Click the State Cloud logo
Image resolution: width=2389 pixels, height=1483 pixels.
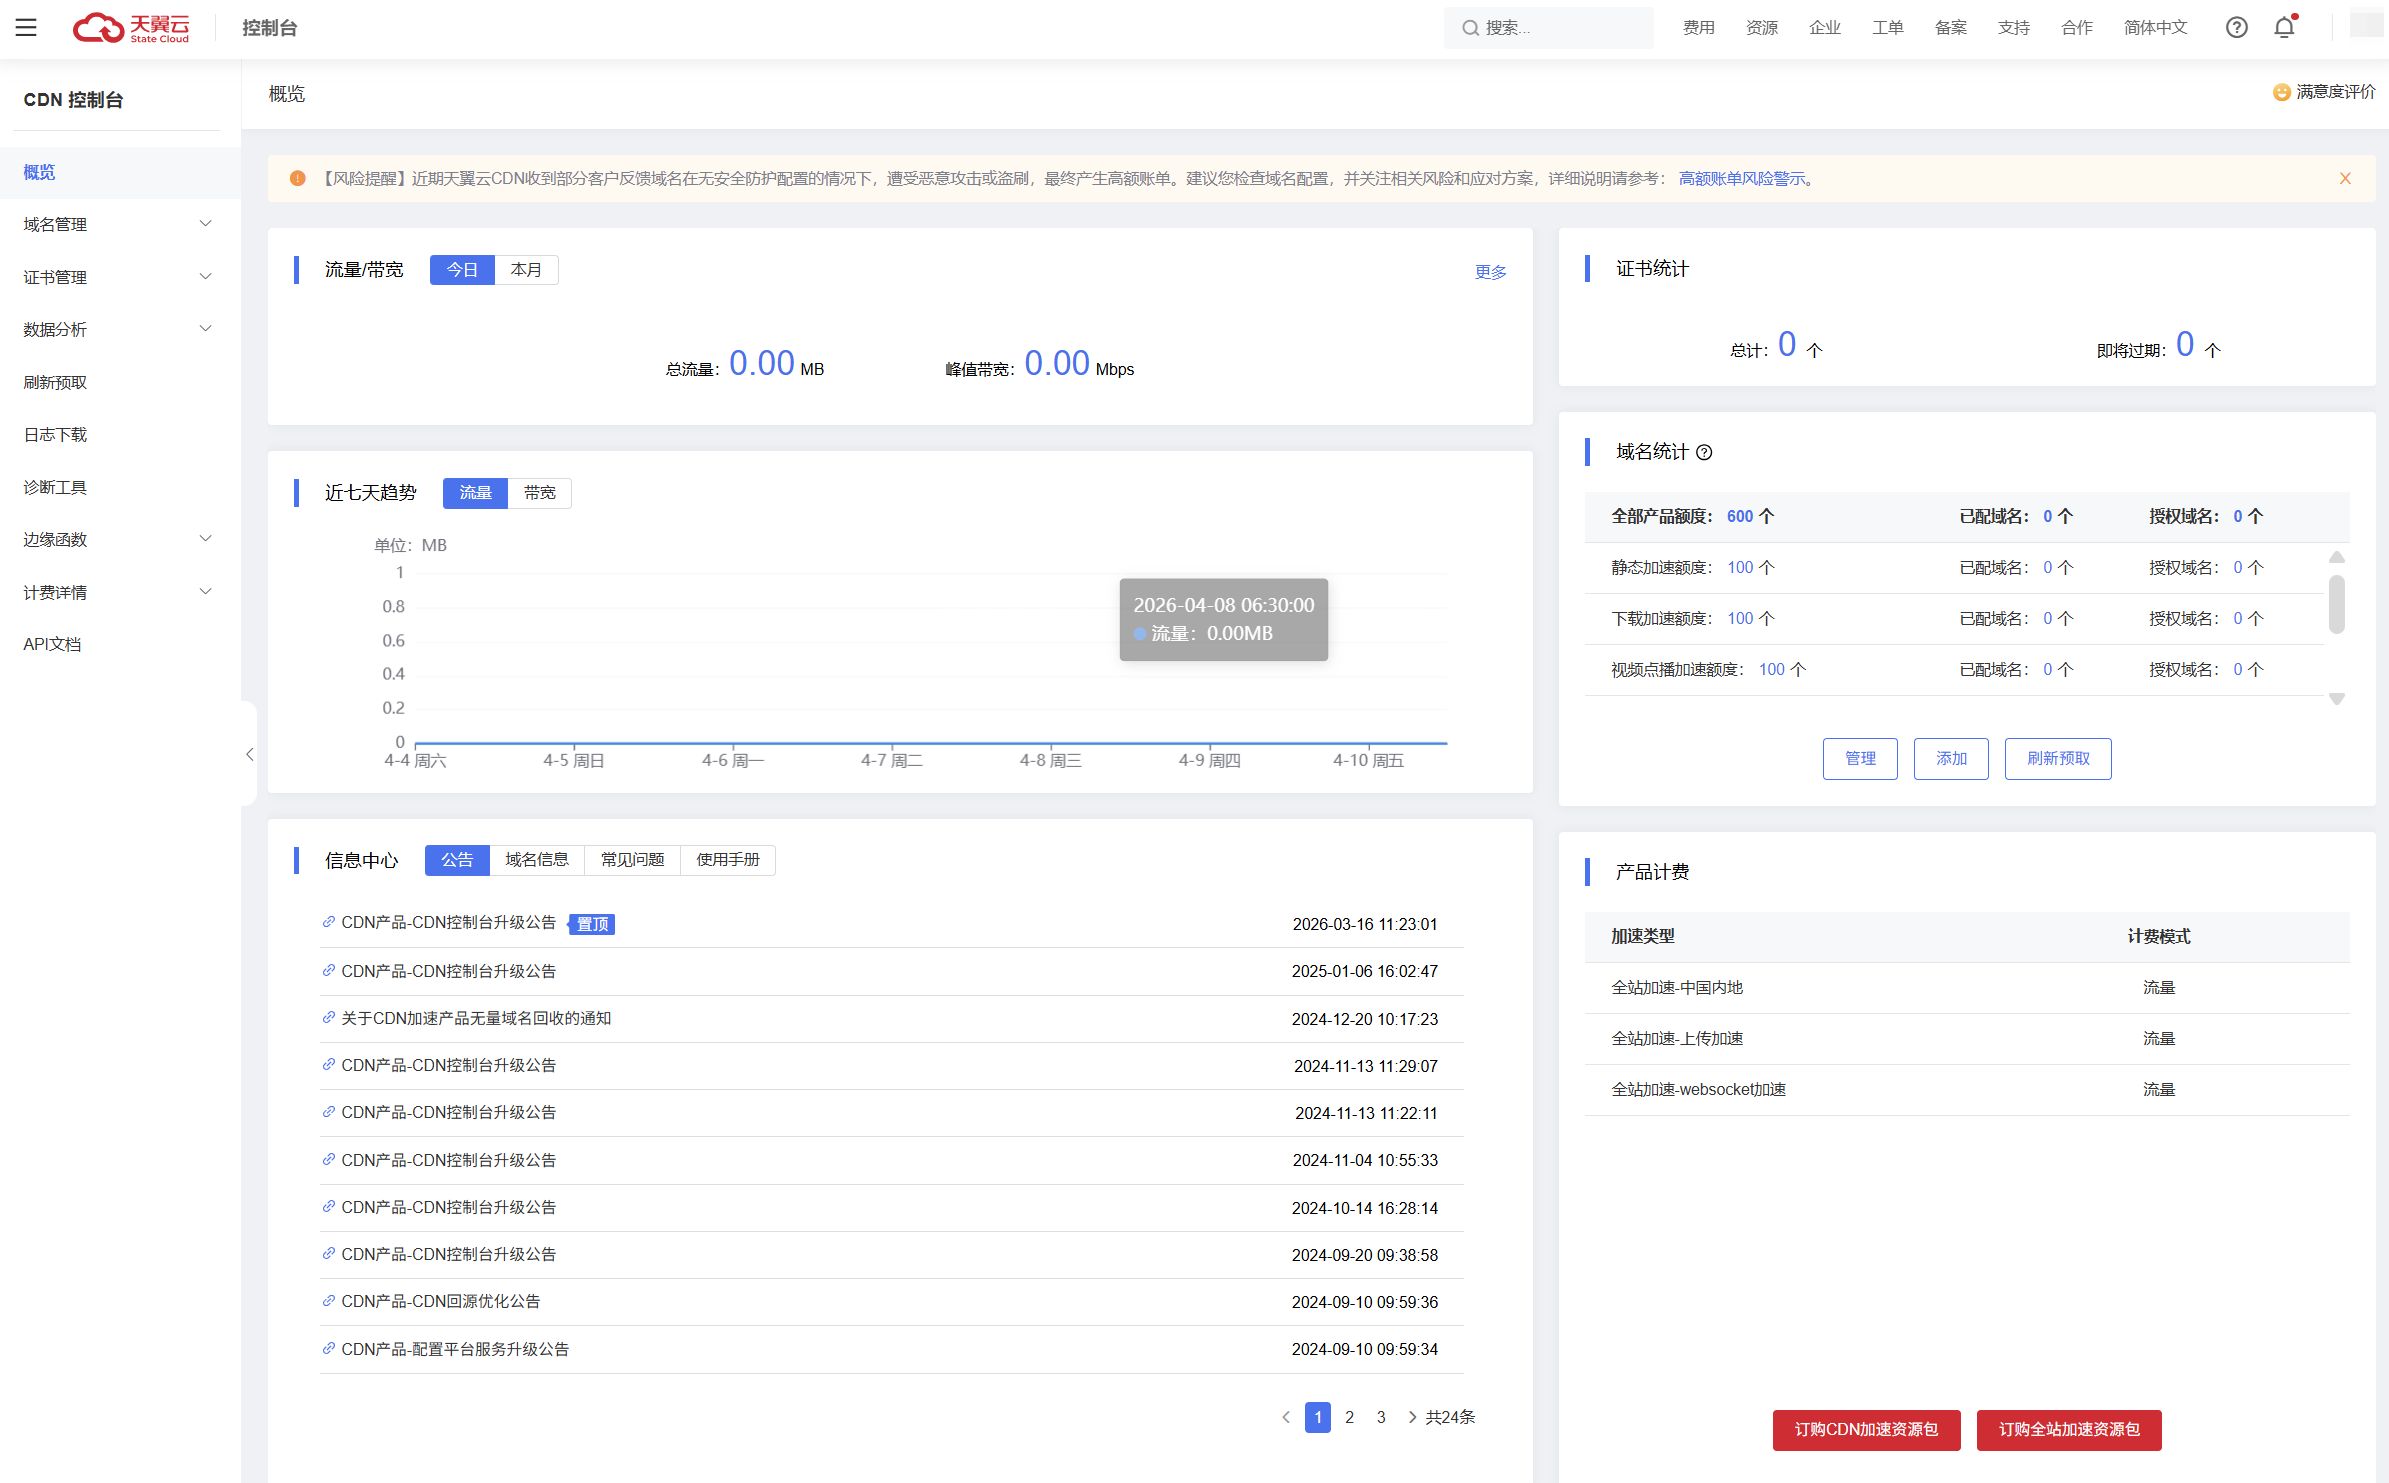click(x=131, y=28)
